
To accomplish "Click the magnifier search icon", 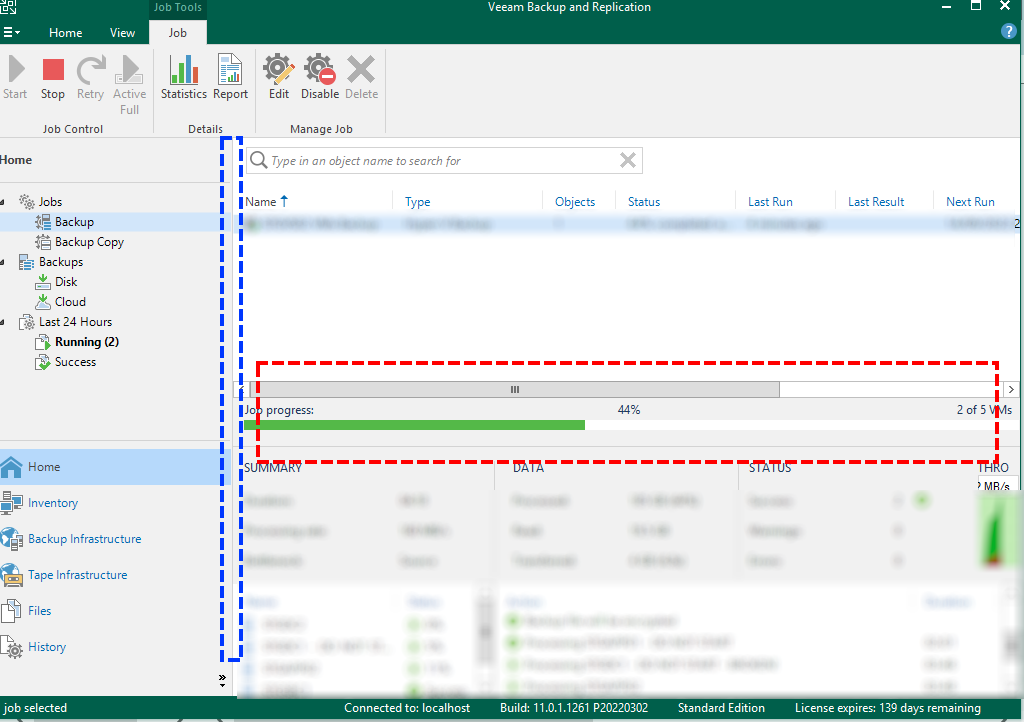I will coord(259,161).
